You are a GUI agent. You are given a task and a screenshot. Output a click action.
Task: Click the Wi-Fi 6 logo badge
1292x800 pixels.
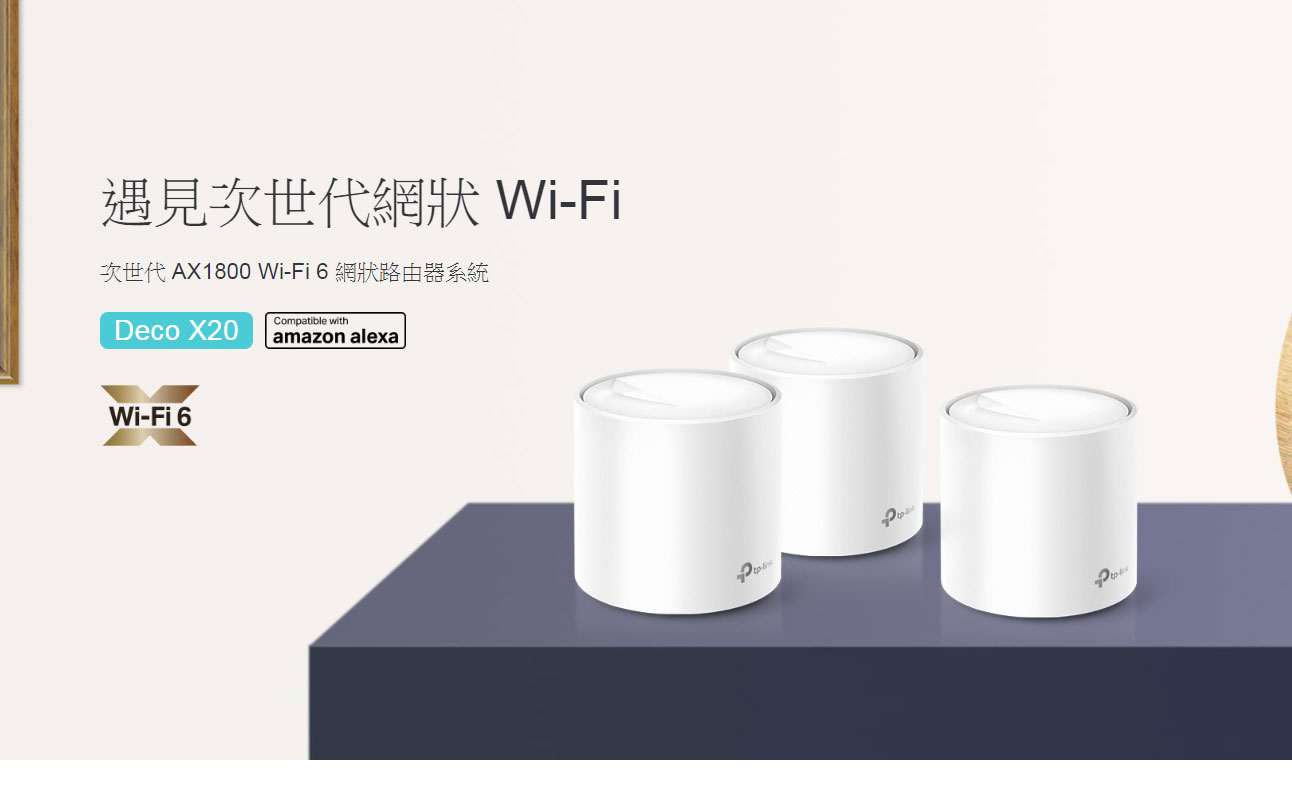pyautogui.click(x=150, y=414)
